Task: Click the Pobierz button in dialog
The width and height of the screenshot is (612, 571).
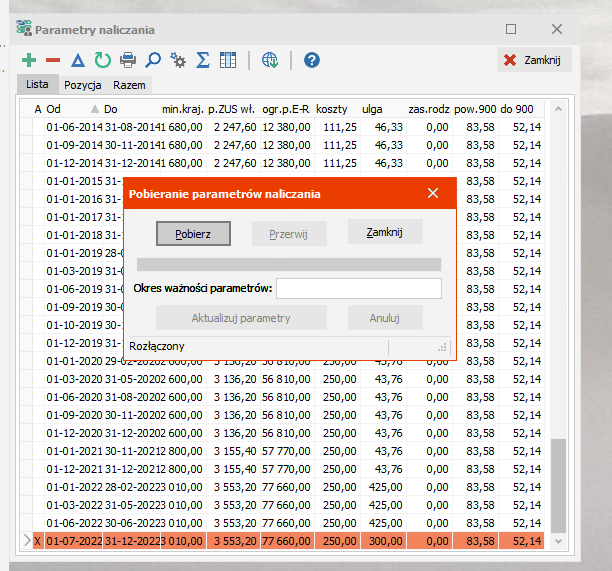Action: [x=193, y=234]
